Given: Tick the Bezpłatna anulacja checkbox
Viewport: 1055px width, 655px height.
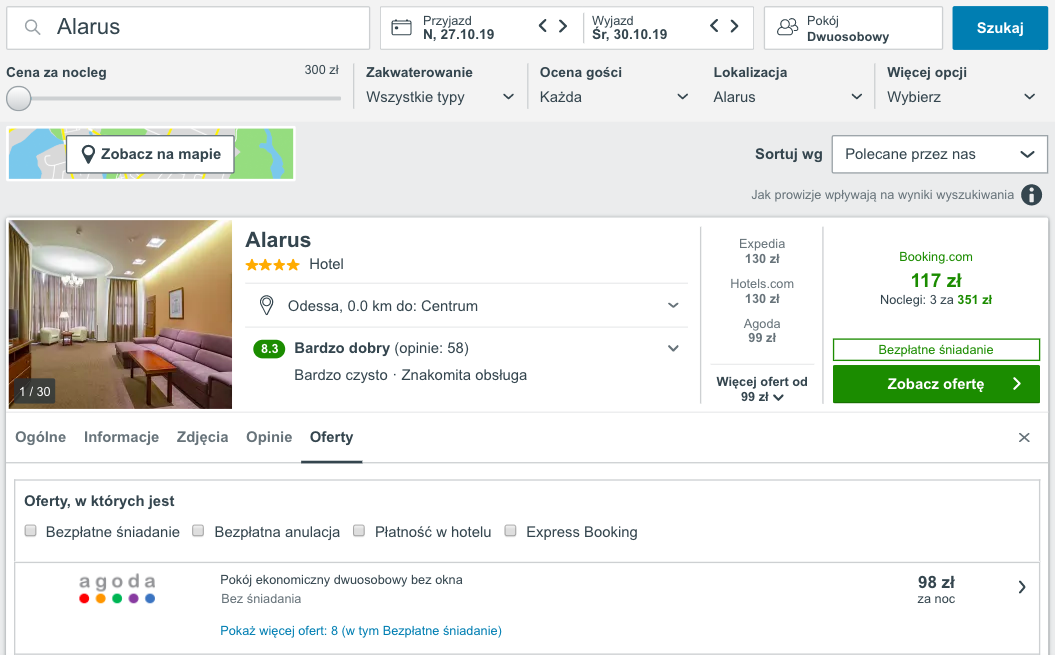Looking at the screenshot, I should click(199, 531).
